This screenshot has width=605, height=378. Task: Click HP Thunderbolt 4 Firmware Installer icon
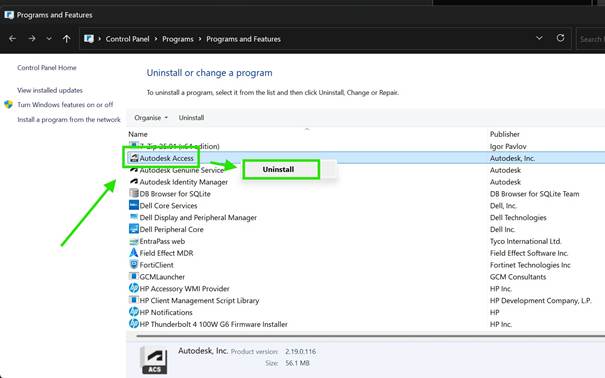pyautogui.click(x=134, y=324)
